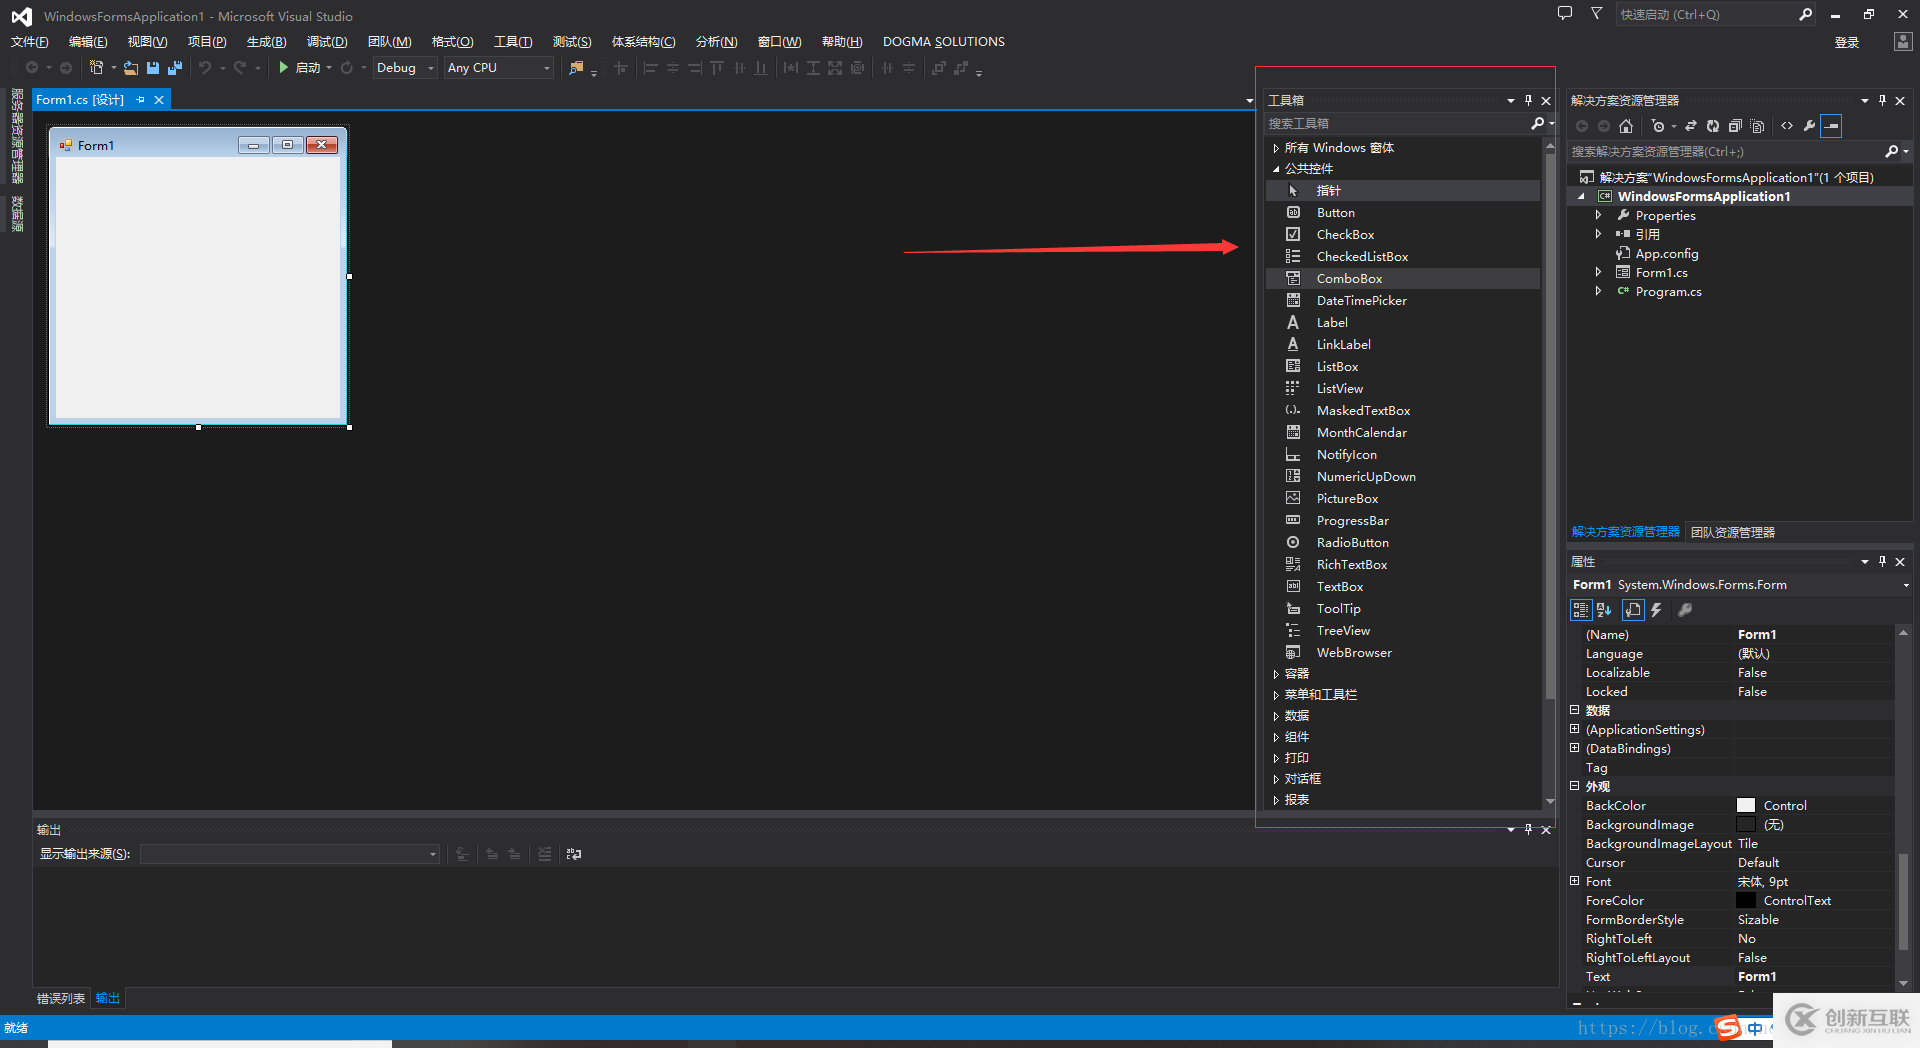This screenshot has width=1920, height=1048.
Task: Click the BackColor Control color swatch
Action: tap(1746, 805)
